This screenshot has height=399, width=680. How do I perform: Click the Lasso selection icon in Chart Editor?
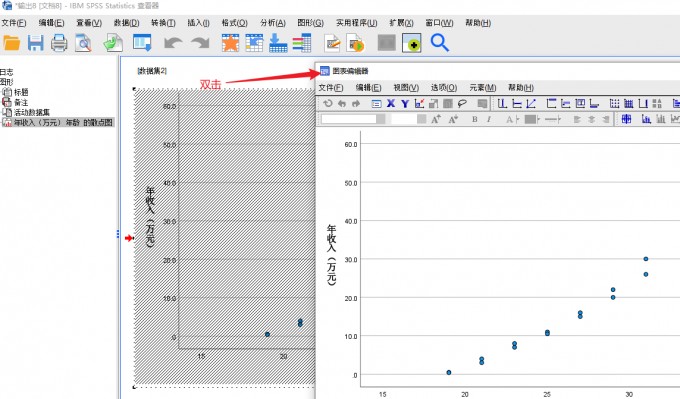[462, 104]
